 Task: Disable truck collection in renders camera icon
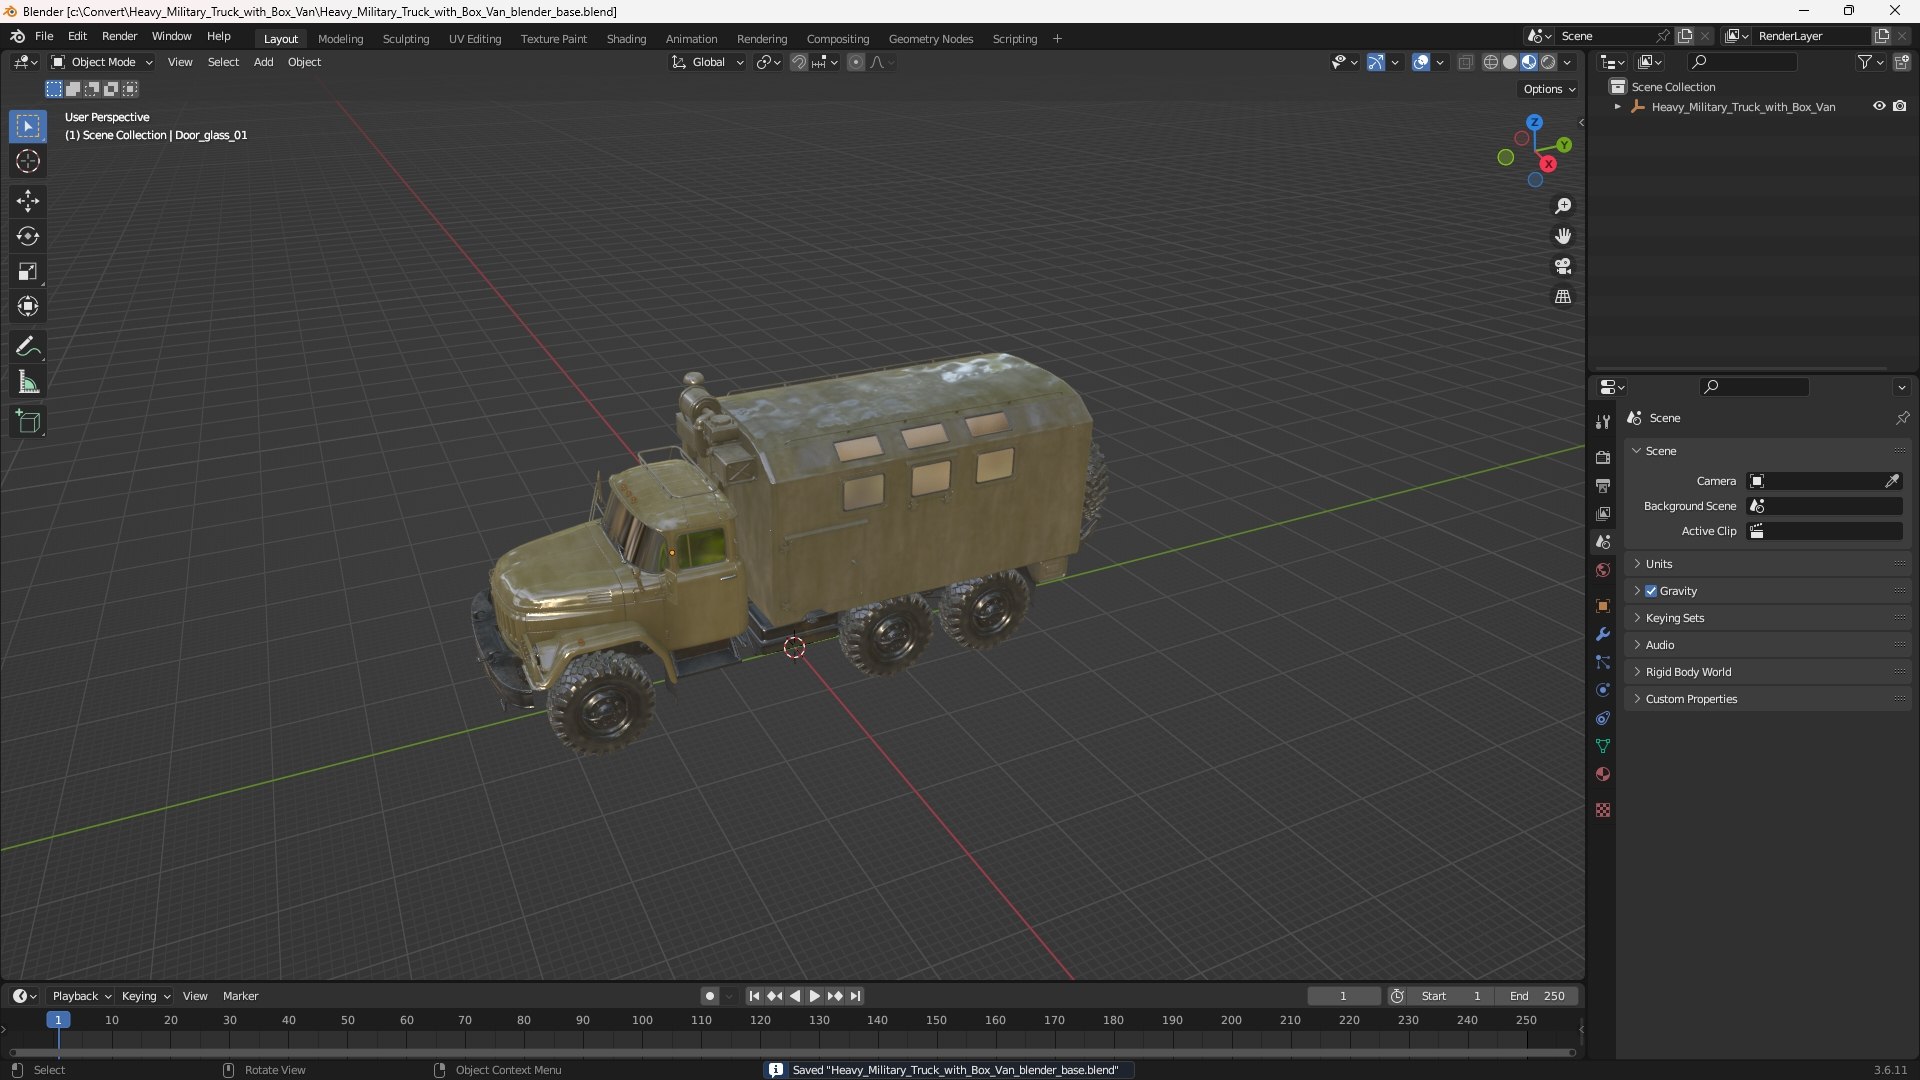coord(1900,107)
